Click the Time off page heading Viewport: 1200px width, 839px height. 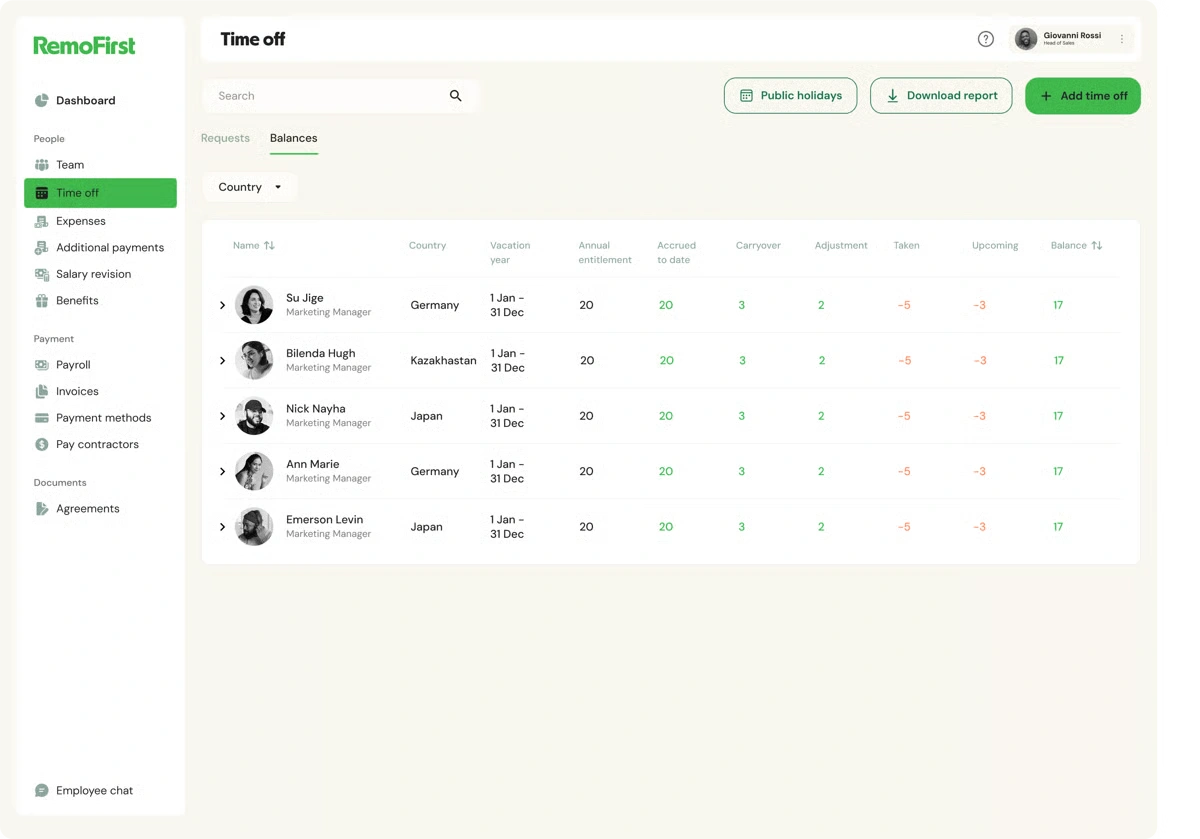pyautogui.click(x=253, y=40)
